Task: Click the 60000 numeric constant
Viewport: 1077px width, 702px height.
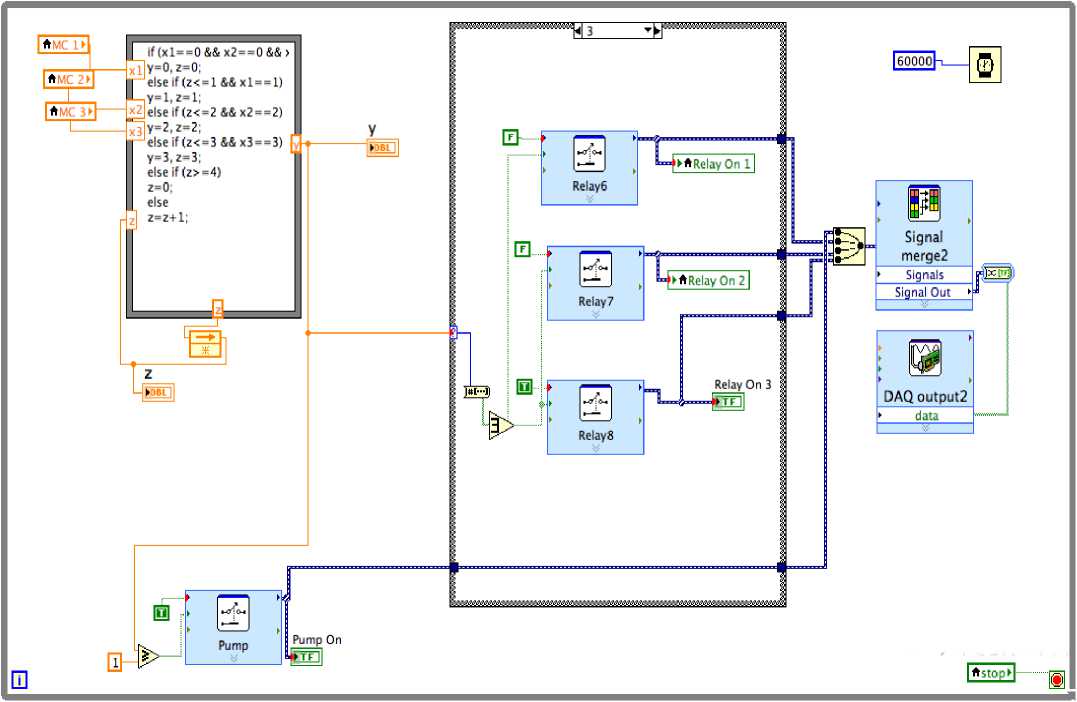Action: pos(917,61)
